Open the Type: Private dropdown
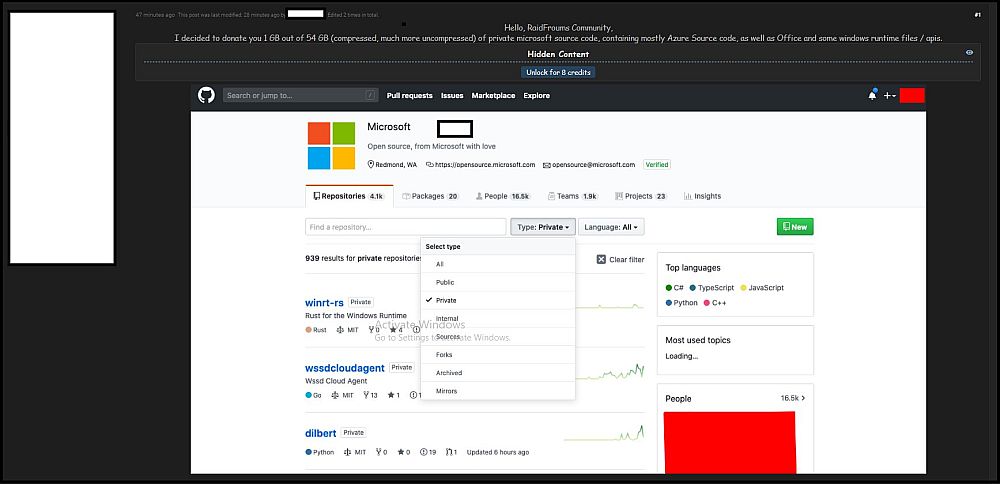The image size is (1000, 484). coord(543,227)
